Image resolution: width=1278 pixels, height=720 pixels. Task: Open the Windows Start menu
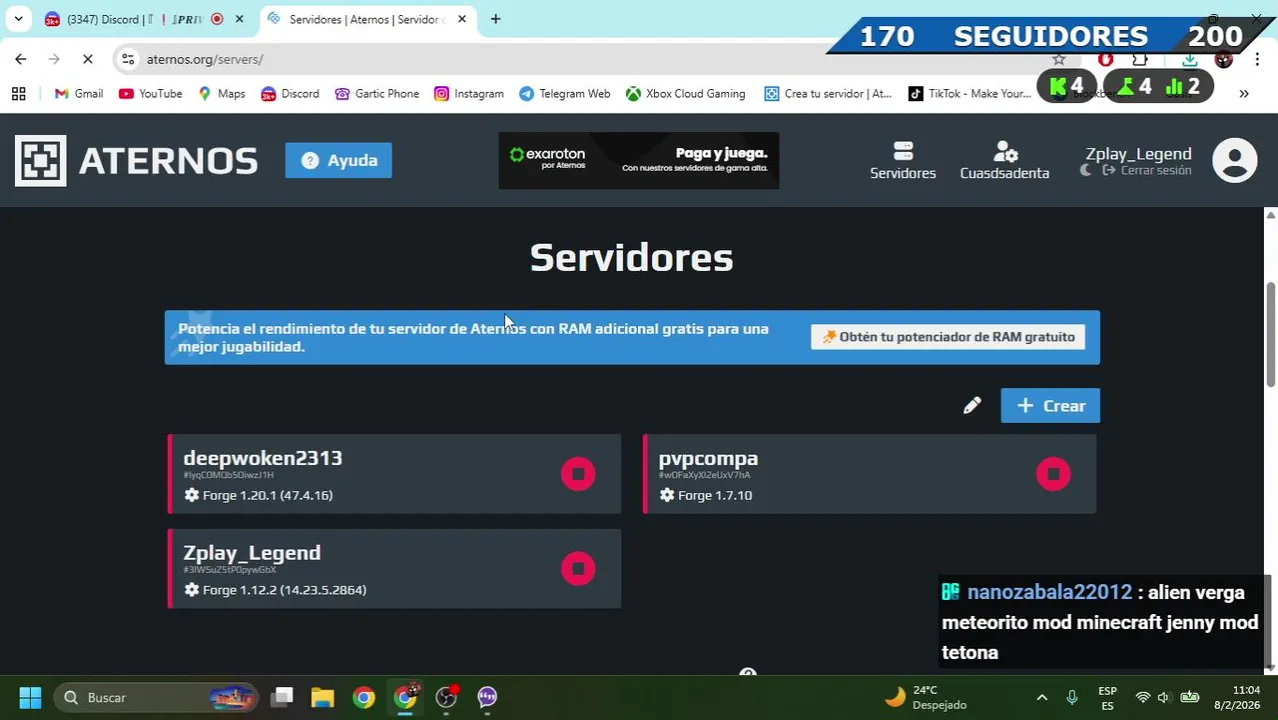click(30, 697)
